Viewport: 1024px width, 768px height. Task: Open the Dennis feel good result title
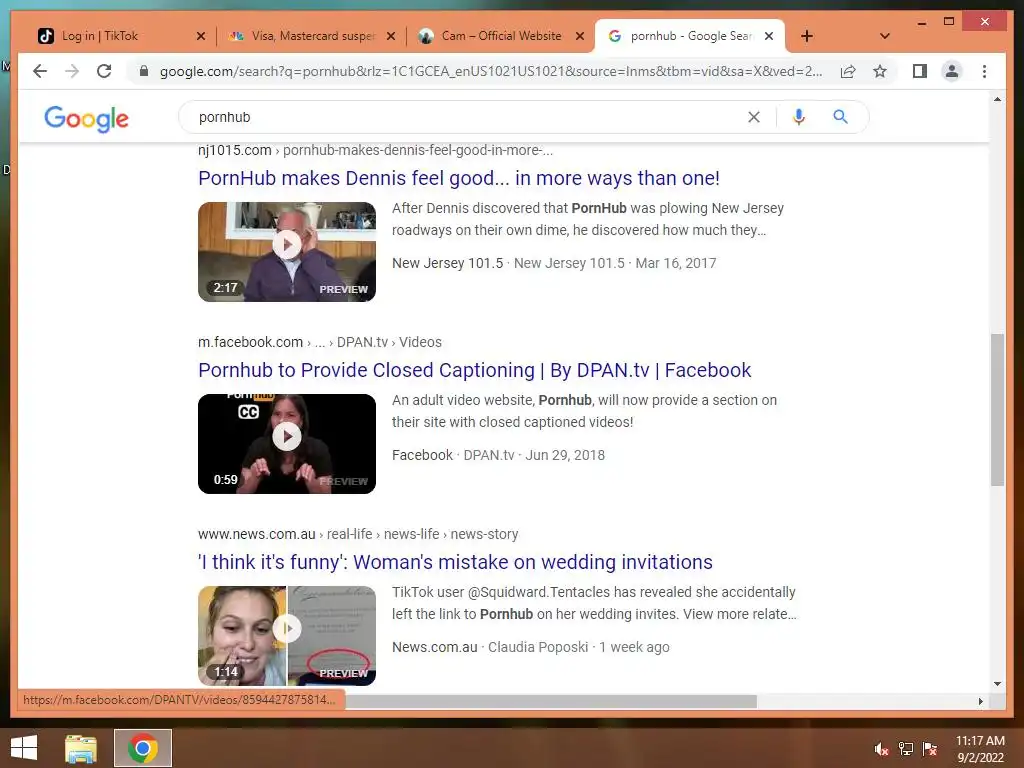[x=458, y=178]
